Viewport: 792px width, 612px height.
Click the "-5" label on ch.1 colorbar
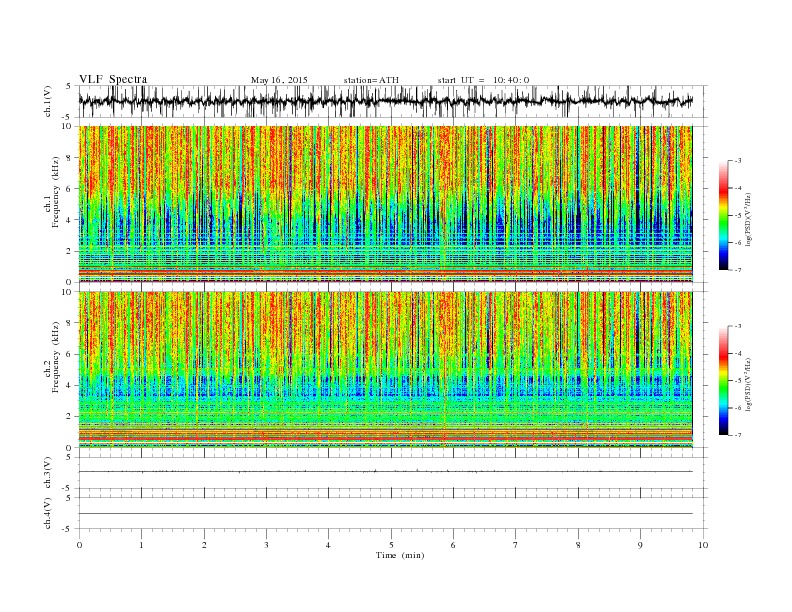(738, 216)
